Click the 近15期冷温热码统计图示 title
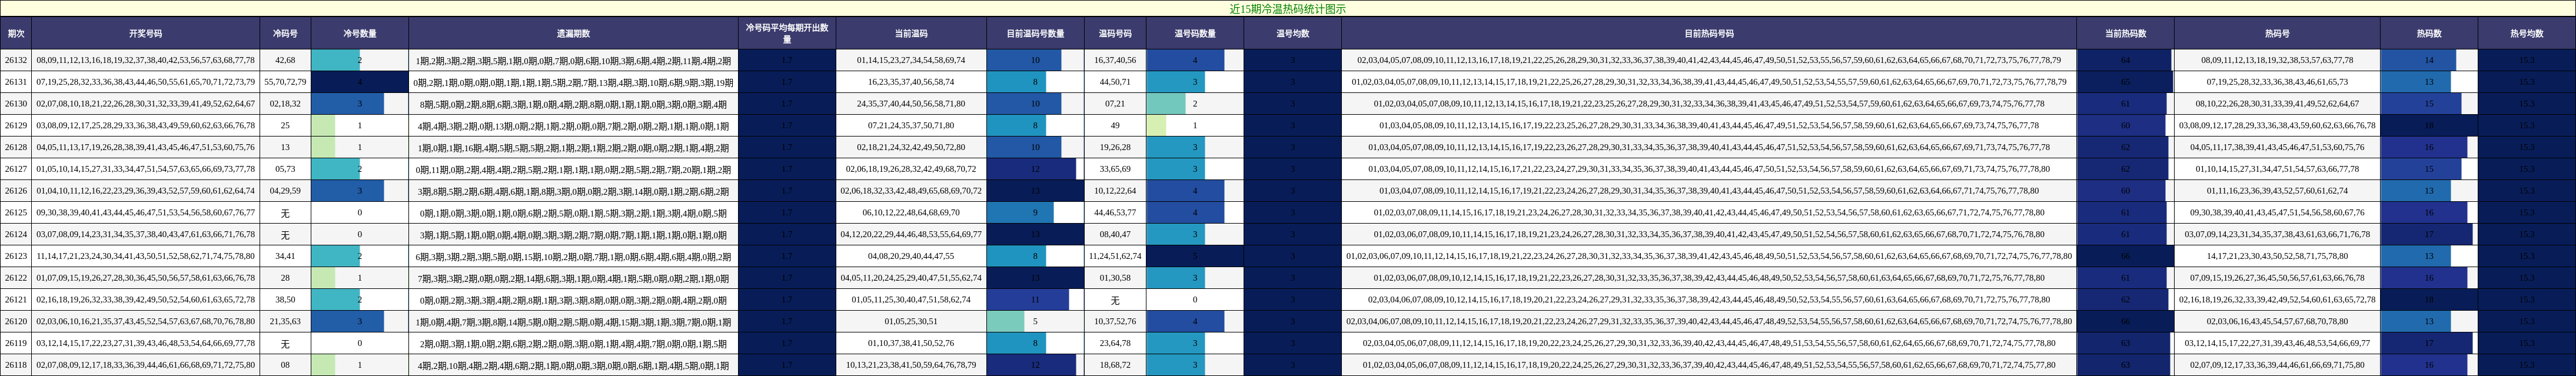Viewport: 2576px width, 376px height. pyautogui.click(x=1288, y=9)
